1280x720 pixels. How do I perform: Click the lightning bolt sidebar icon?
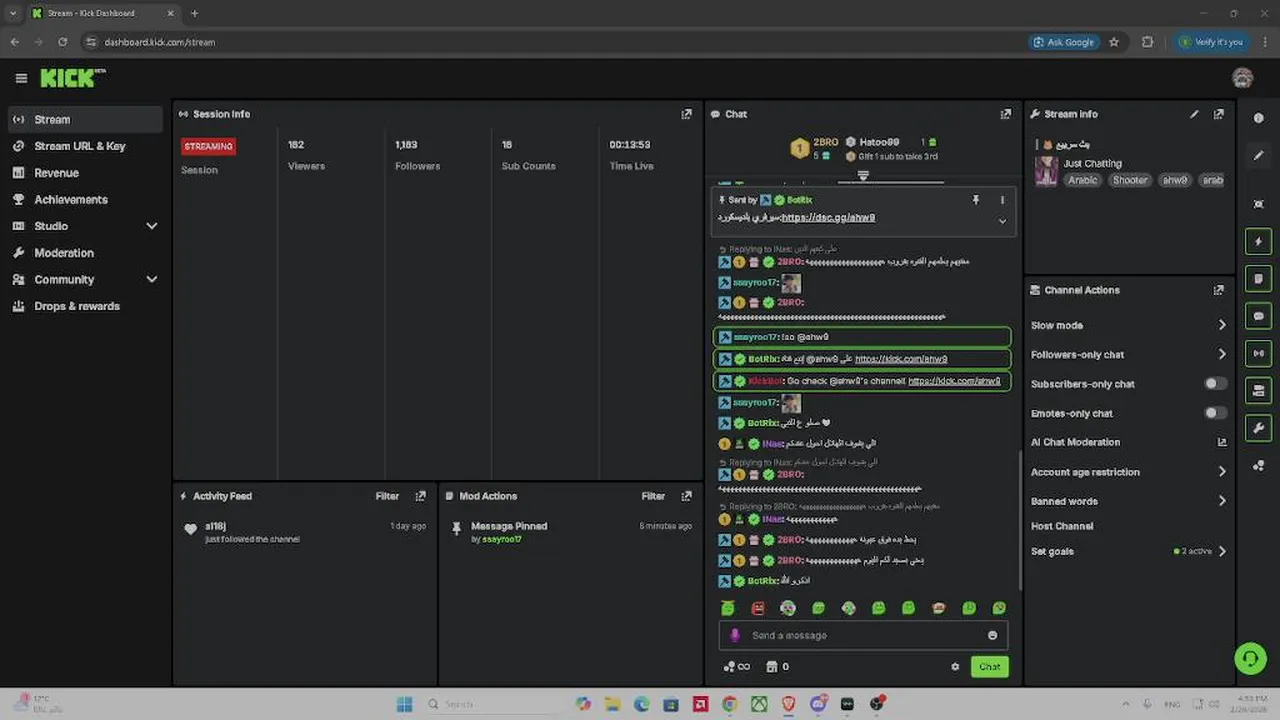pos(1258,241)
